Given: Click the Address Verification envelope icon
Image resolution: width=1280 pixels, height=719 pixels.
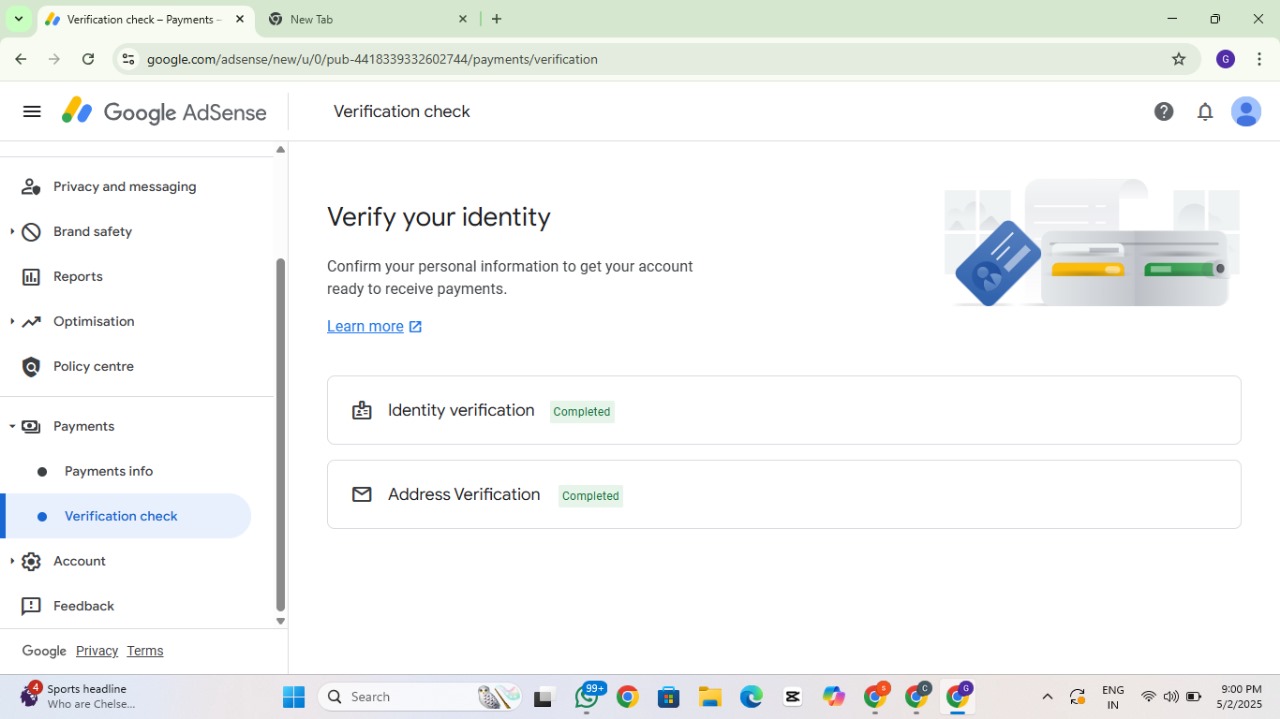Looking at the screenshot, I should 362,495.
